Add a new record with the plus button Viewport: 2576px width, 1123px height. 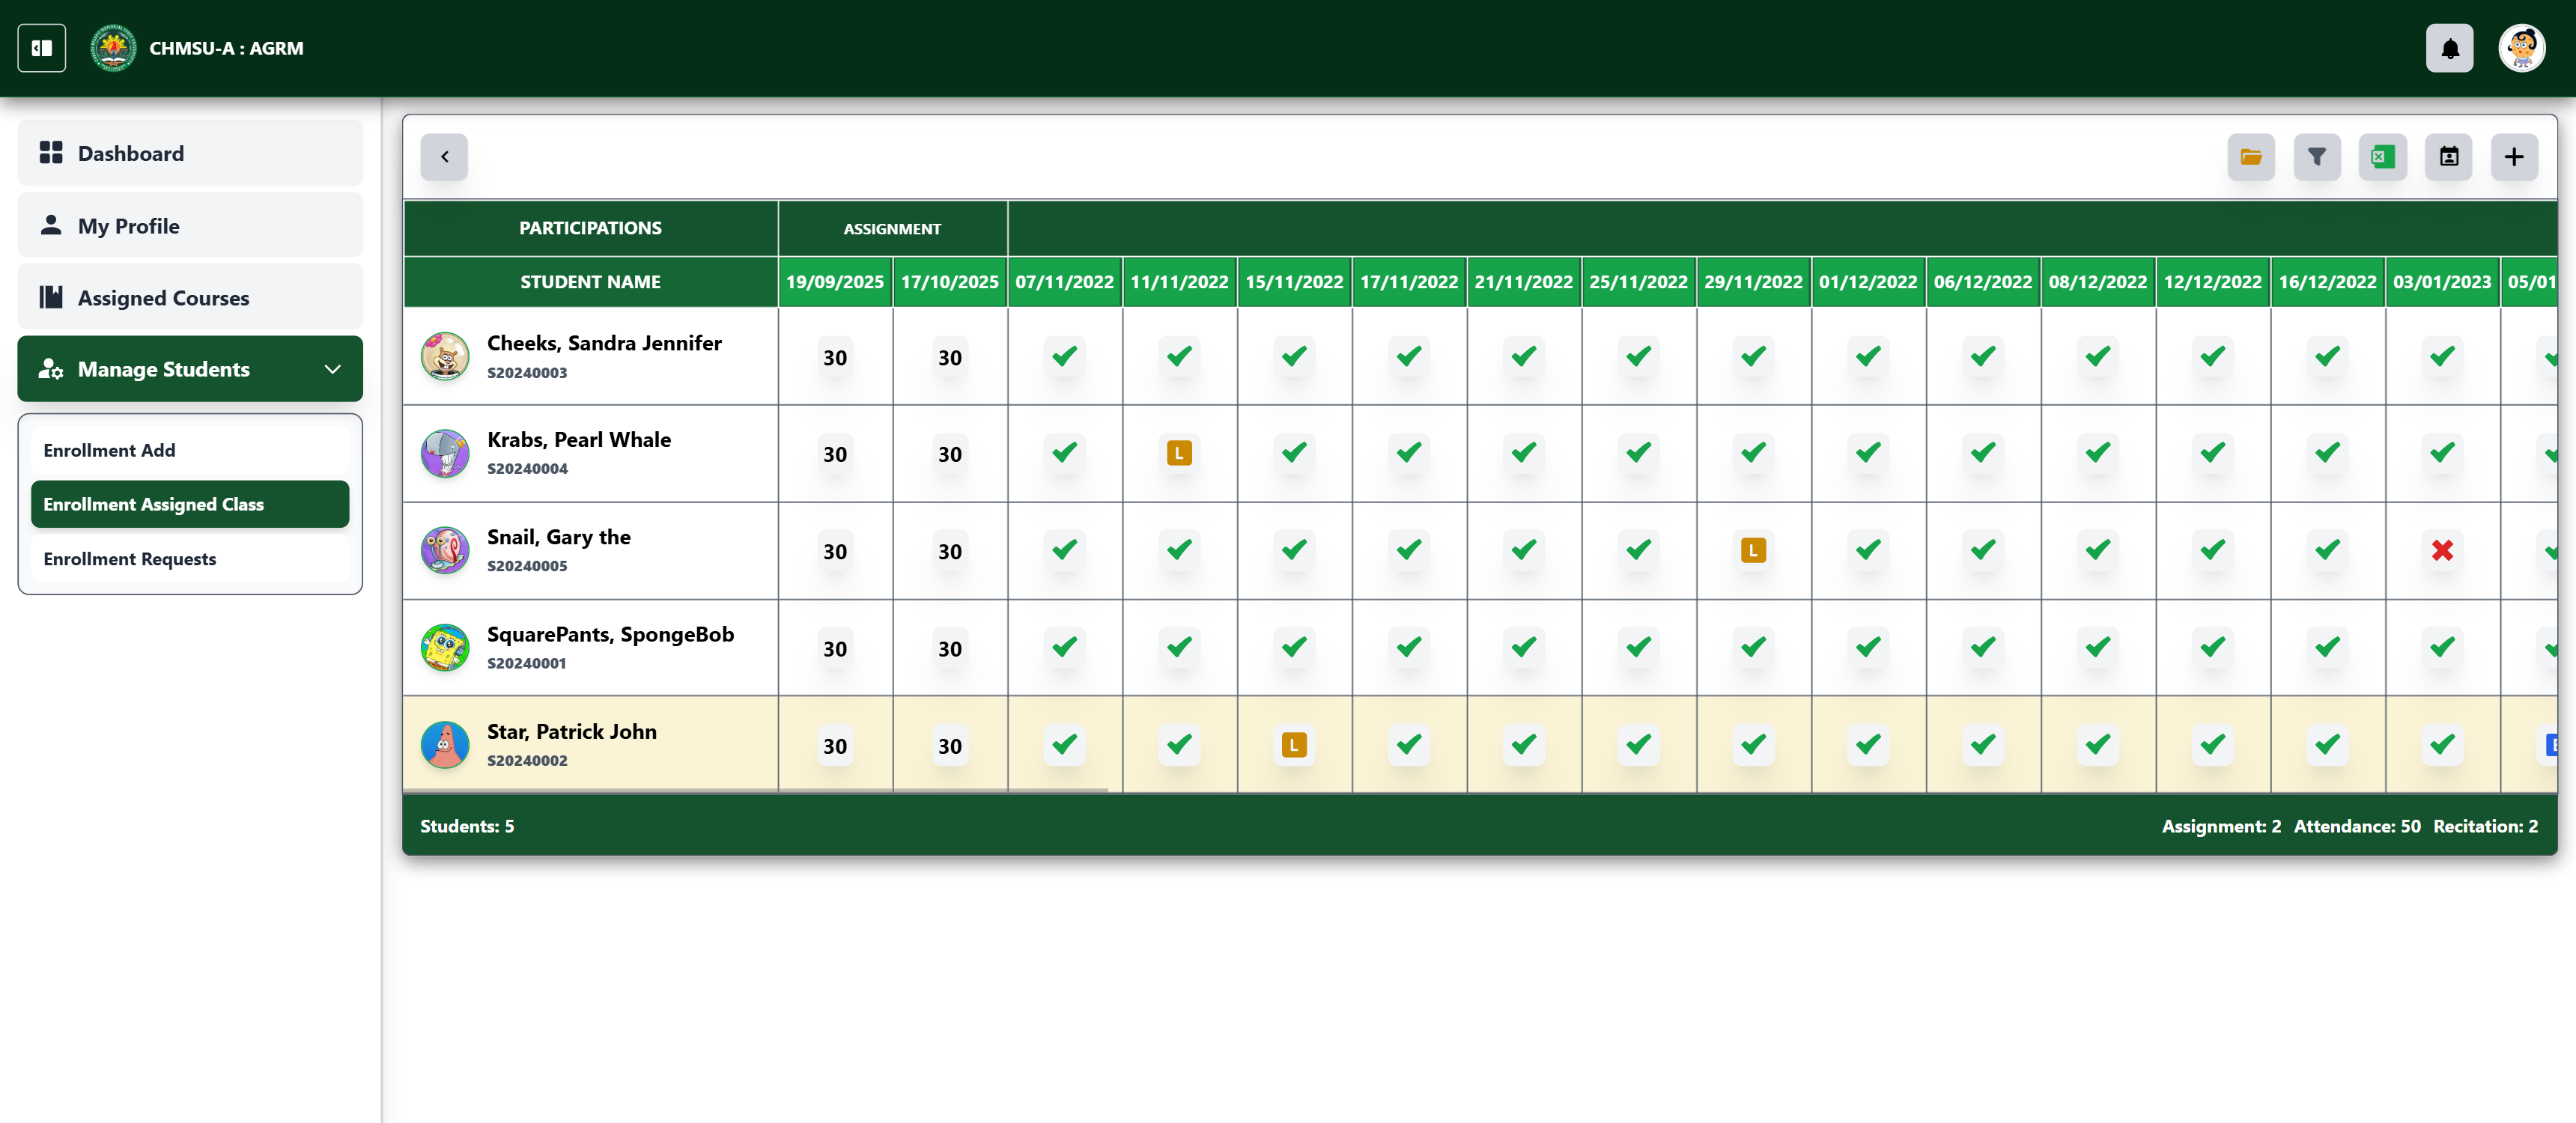click(2513, 157)
